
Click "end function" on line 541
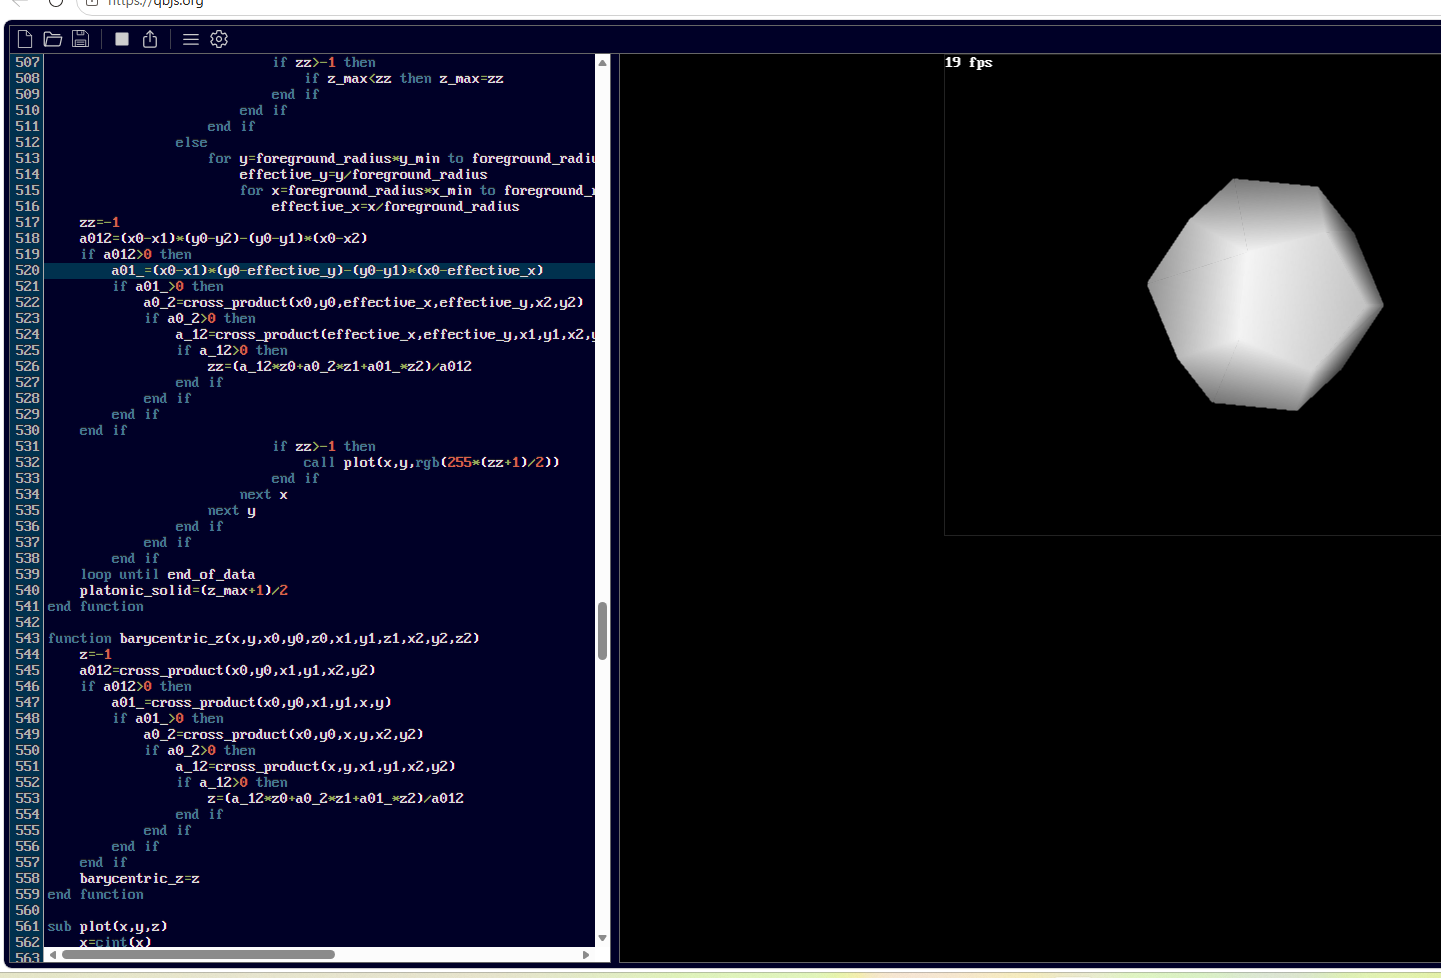(95, 606)
